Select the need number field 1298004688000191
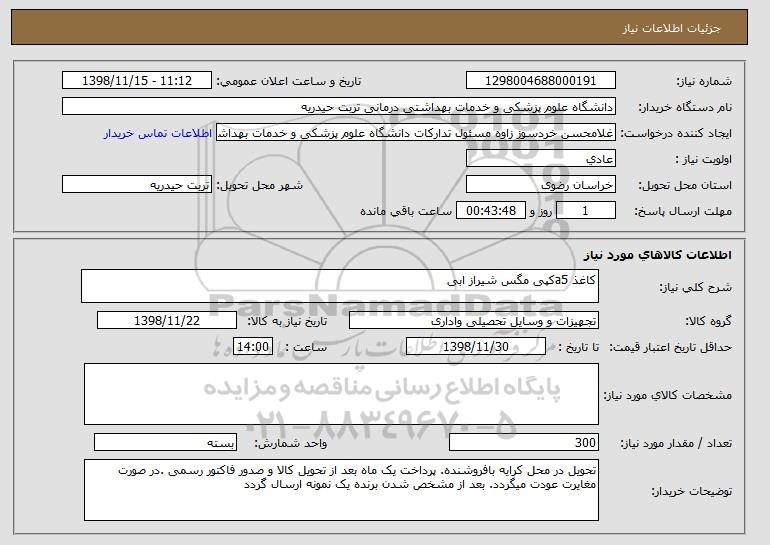 (541, 81)
